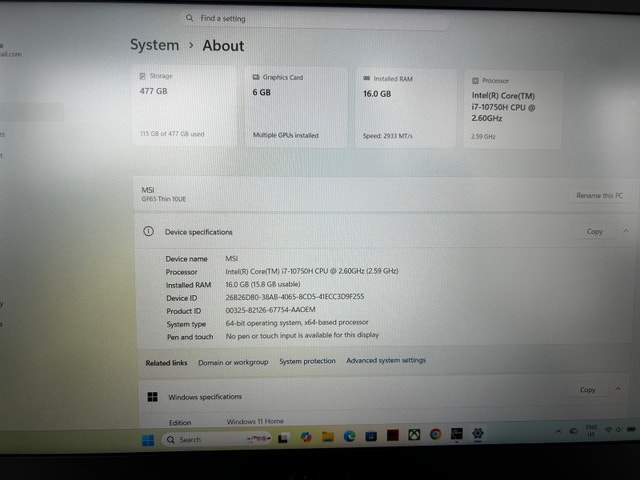The width and height of the screenshot is (640, 480).
Task: Open Advanced system settings link
Action: pyautogui.click(x=386, y=360)
